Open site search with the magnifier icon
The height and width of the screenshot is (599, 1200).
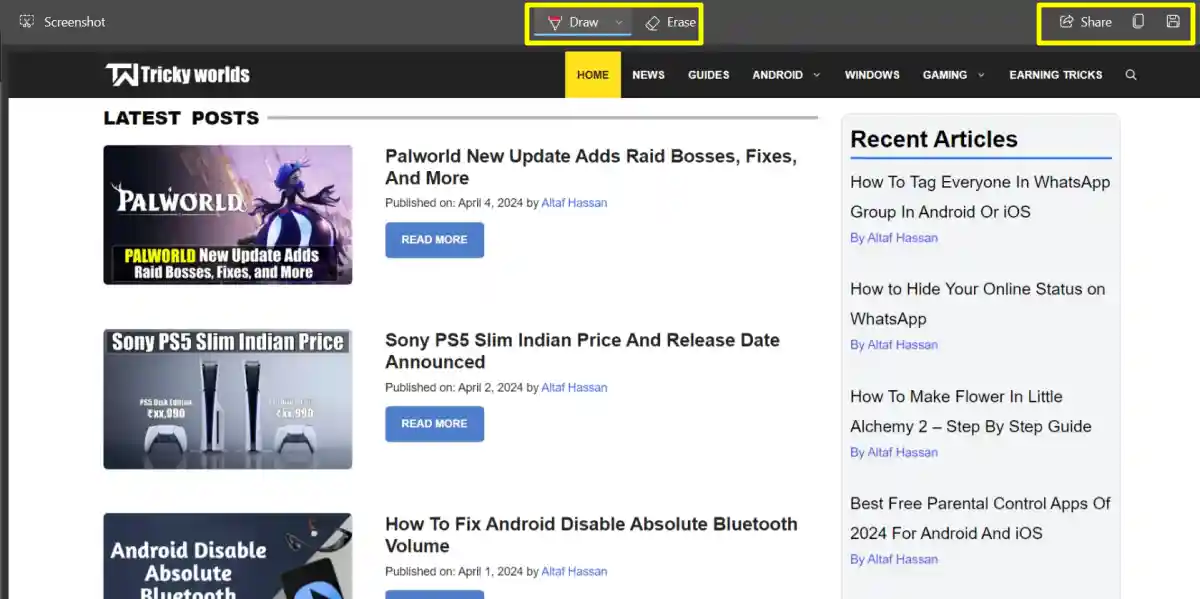[1131, 74]
